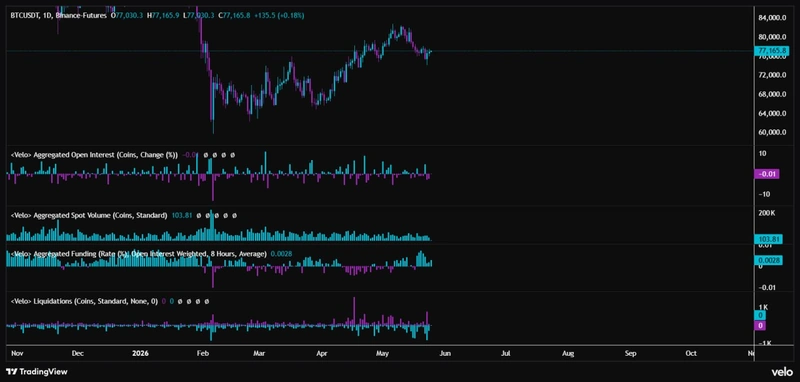Click the TradingView logo
800x382 pixels.
(36, 372)
